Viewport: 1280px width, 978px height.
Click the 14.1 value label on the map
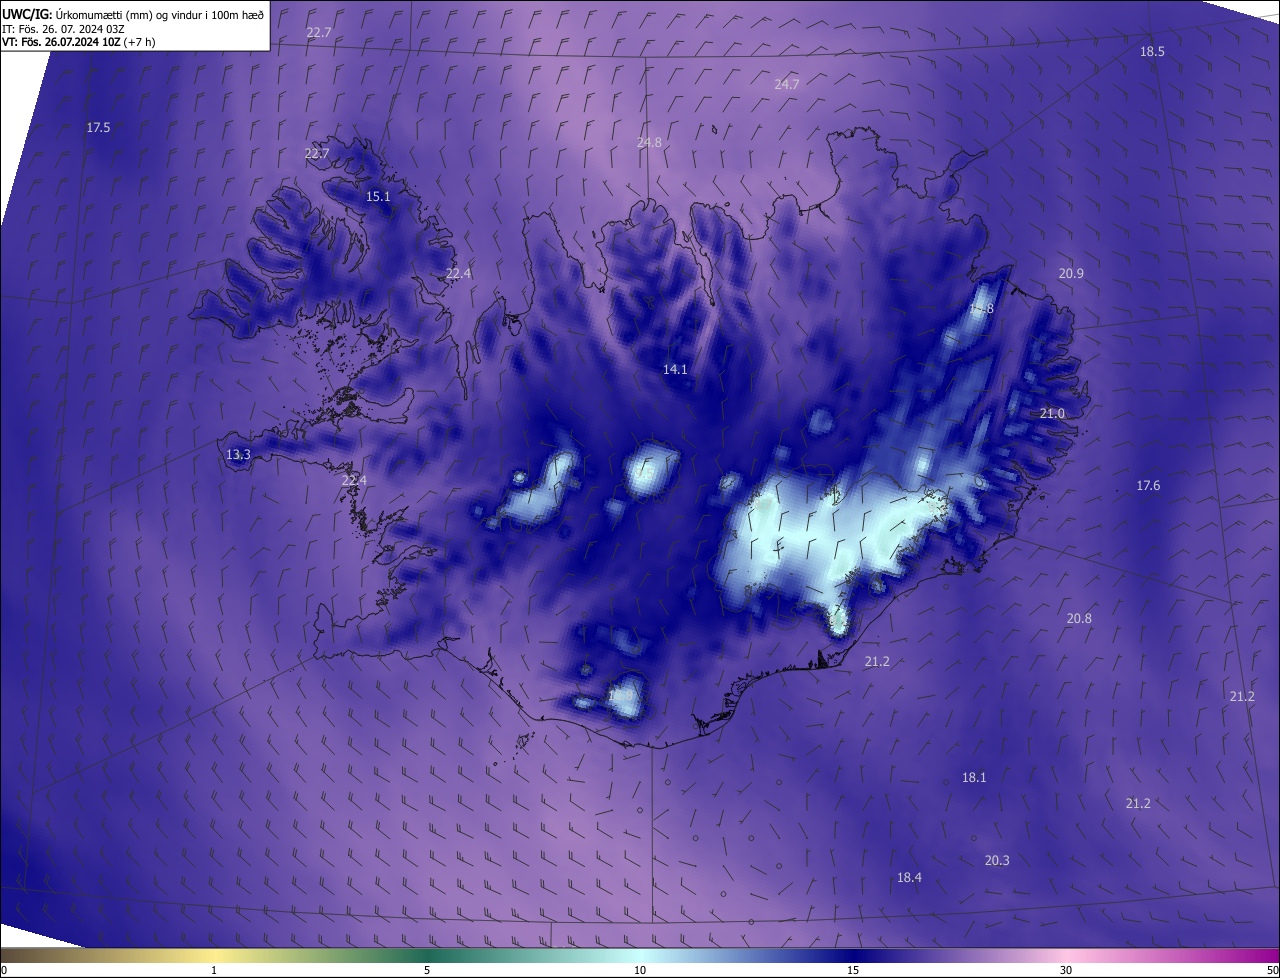click(x=675, y=370)
